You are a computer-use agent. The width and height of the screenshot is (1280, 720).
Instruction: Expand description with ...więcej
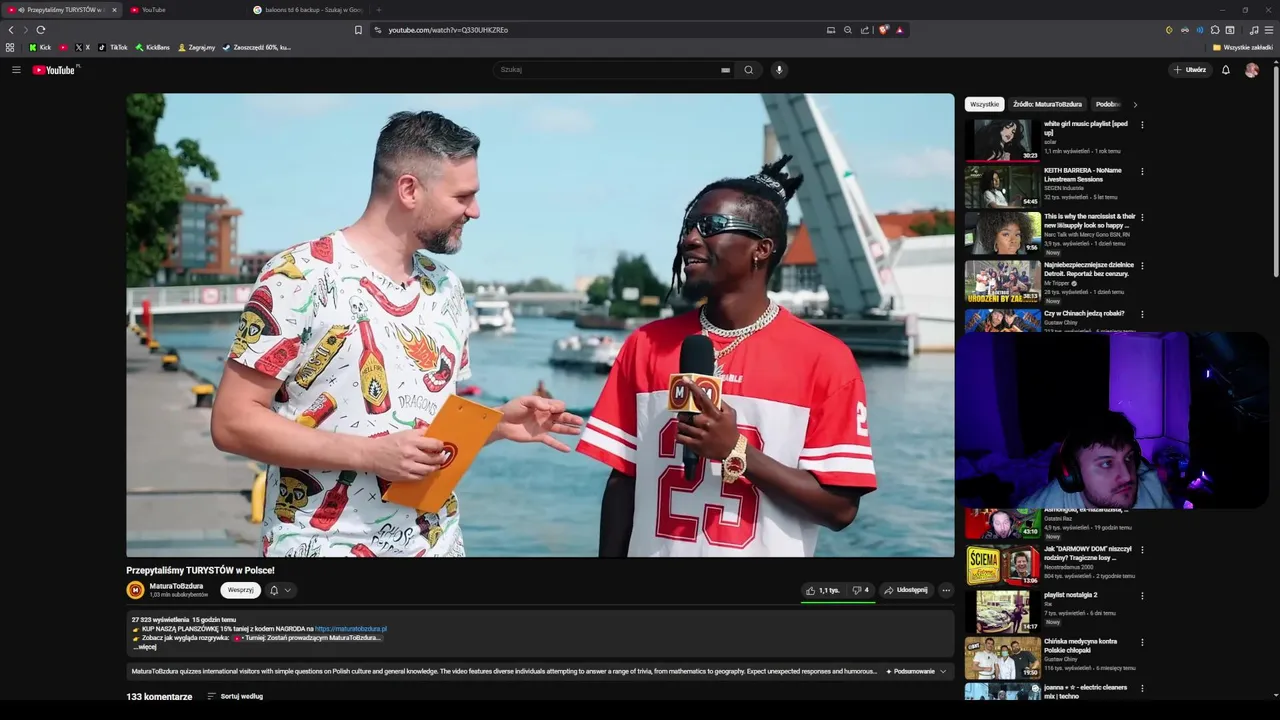[x=144, y=647]
